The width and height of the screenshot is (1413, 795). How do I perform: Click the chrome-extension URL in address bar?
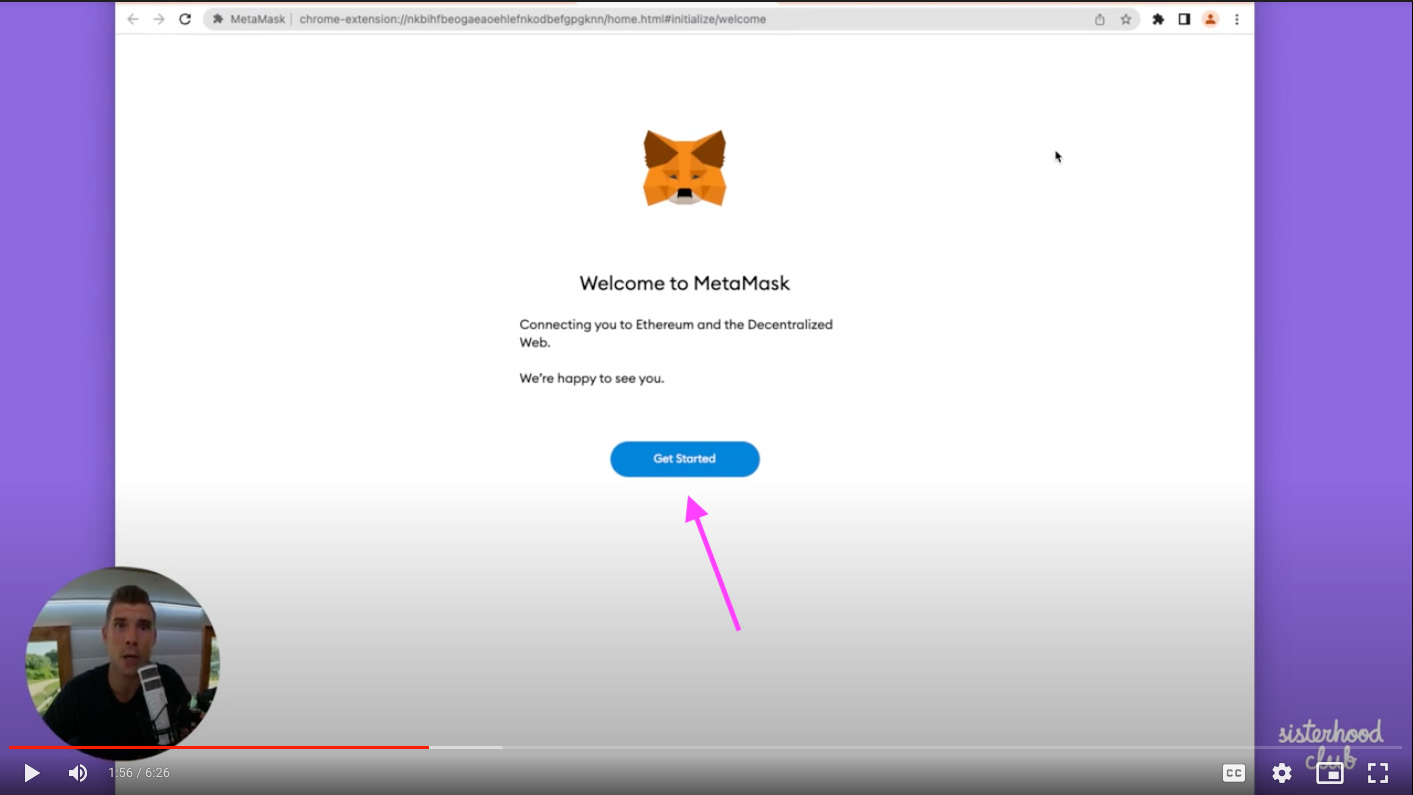[x=532, y=19]
